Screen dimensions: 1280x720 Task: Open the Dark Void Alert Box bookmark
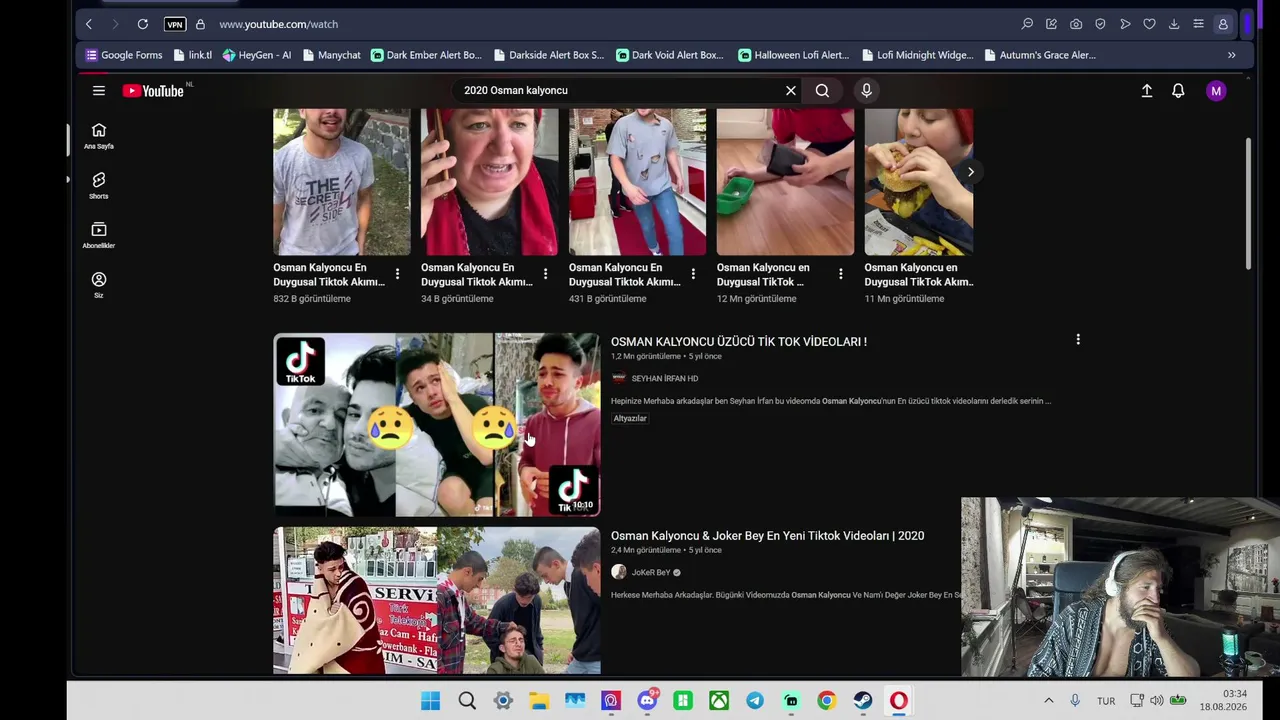pos(670,55)
